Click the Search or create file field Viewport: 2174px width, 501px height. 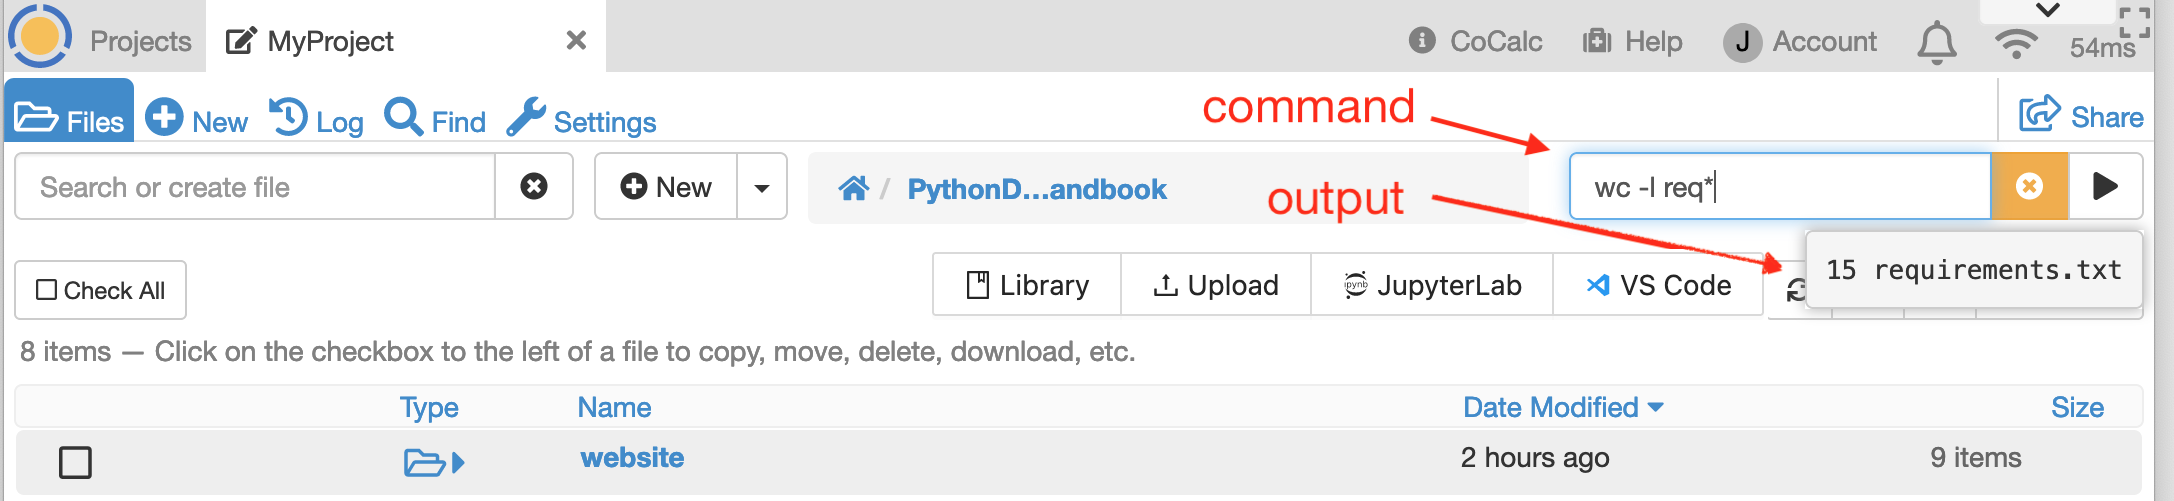(256, 187)
